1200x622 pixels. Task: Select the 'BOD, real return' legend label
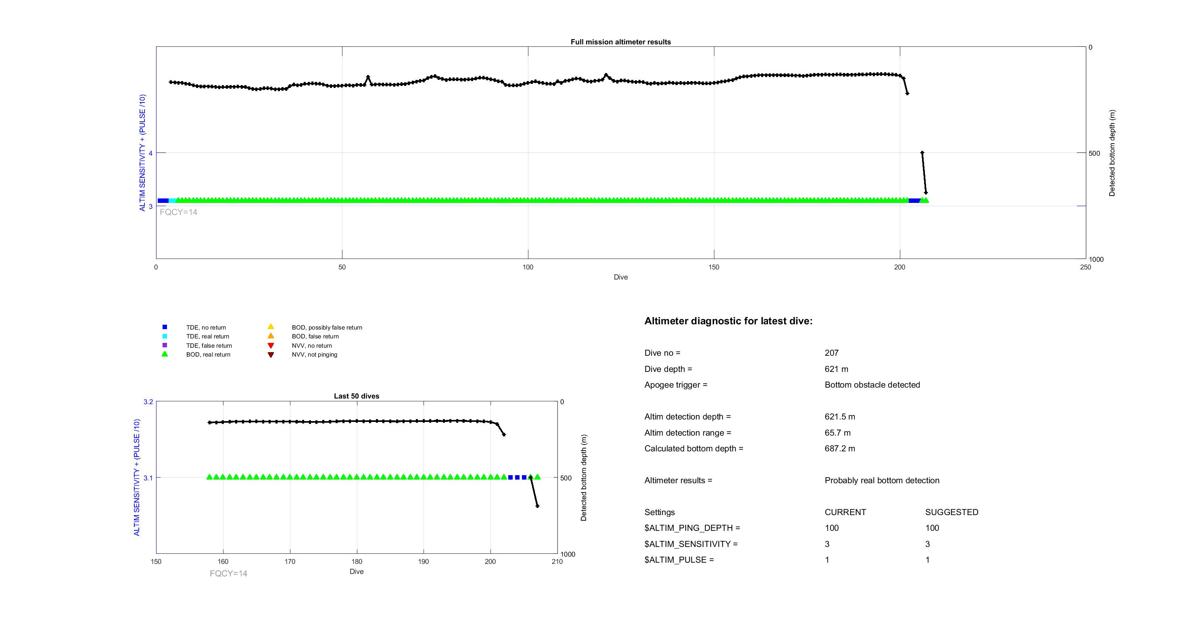pos(209,355)
